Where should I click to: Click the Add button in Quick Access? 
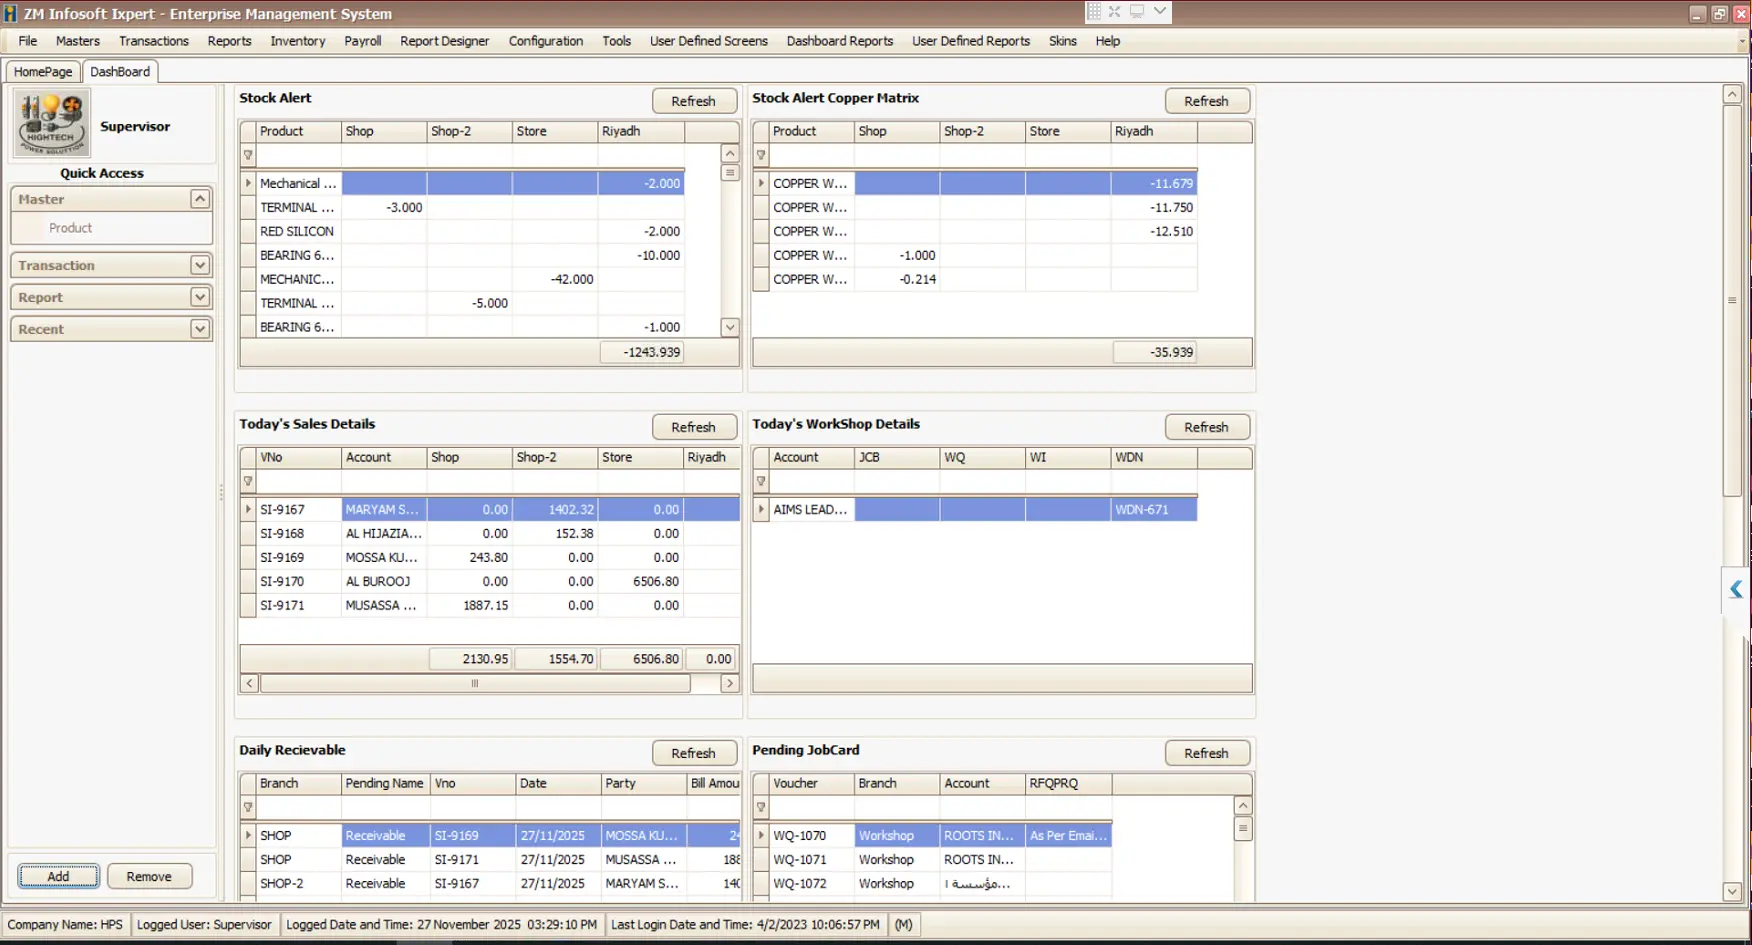(x=58, y=875)
